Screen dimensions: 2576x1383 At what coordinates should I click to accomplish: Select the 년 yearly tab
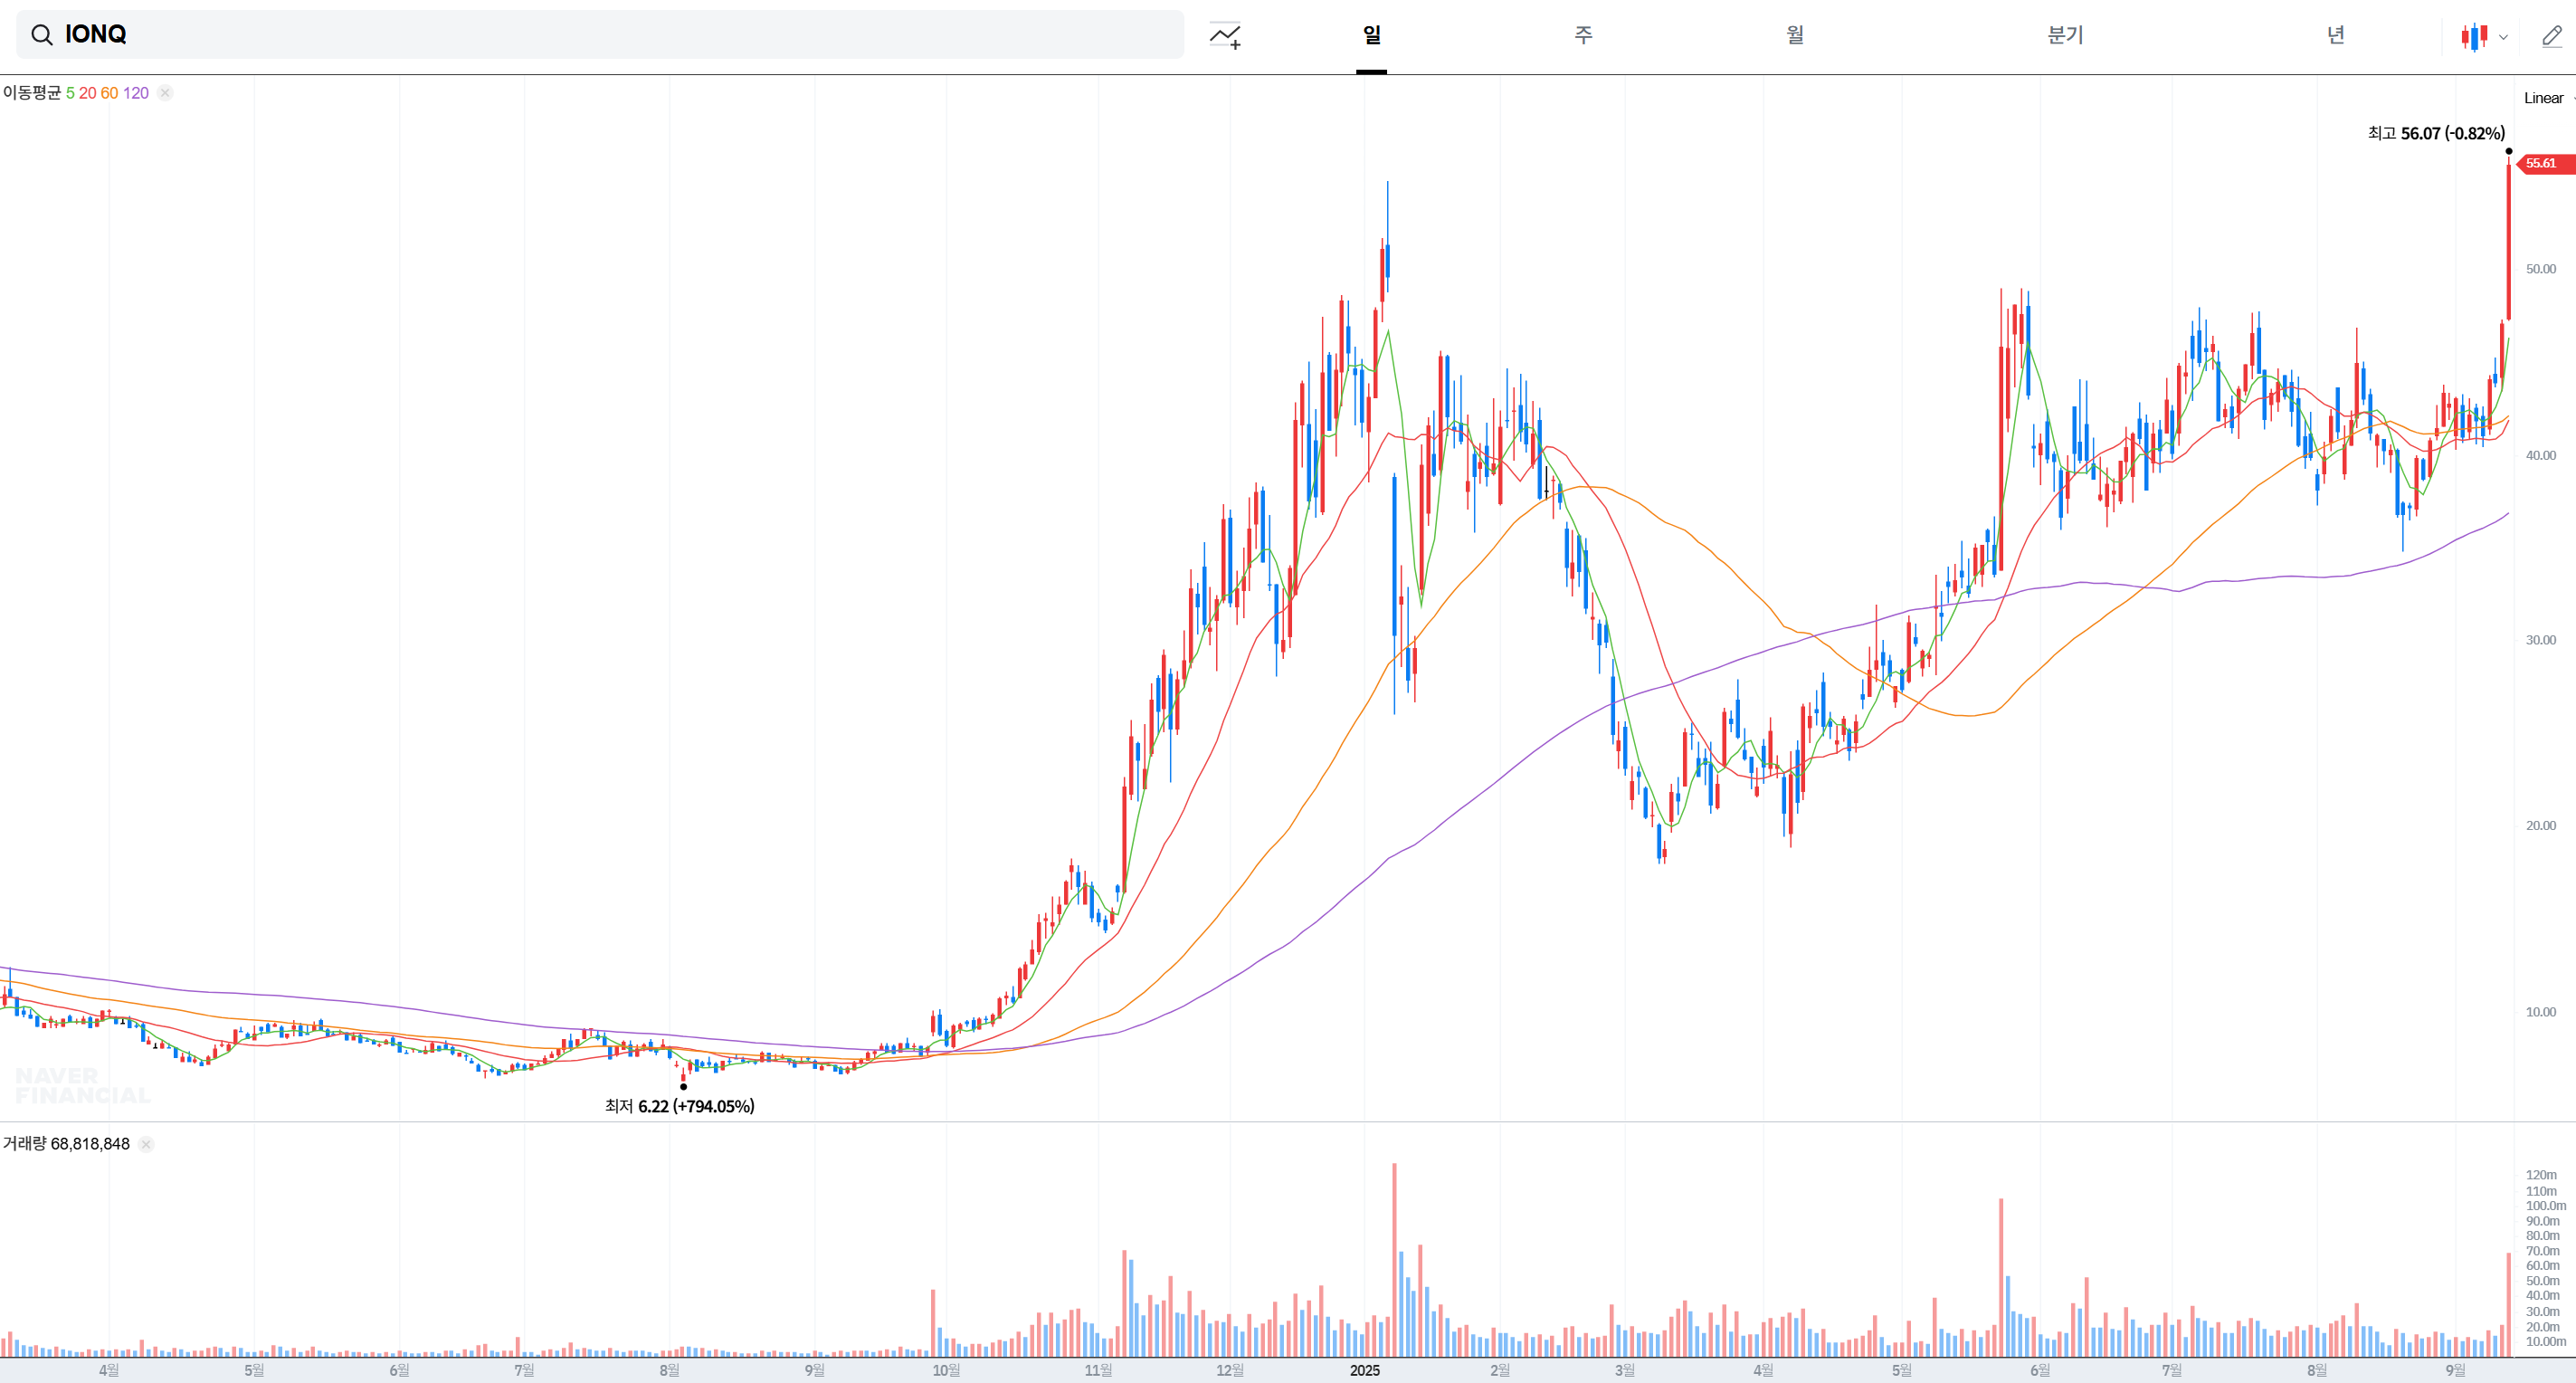tap(2335, 35)
